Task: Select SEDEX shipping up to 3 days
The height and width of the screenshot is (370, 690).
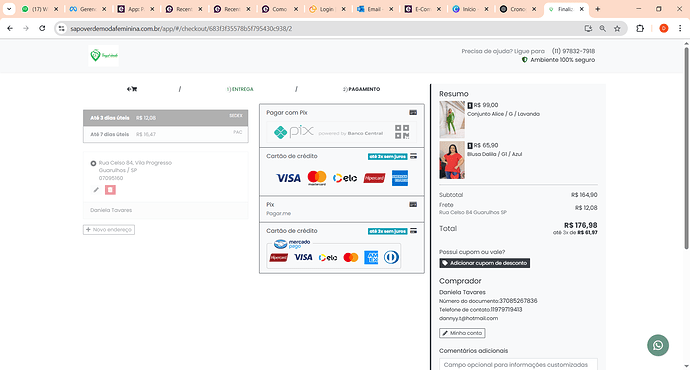Action: pos(165,118)
